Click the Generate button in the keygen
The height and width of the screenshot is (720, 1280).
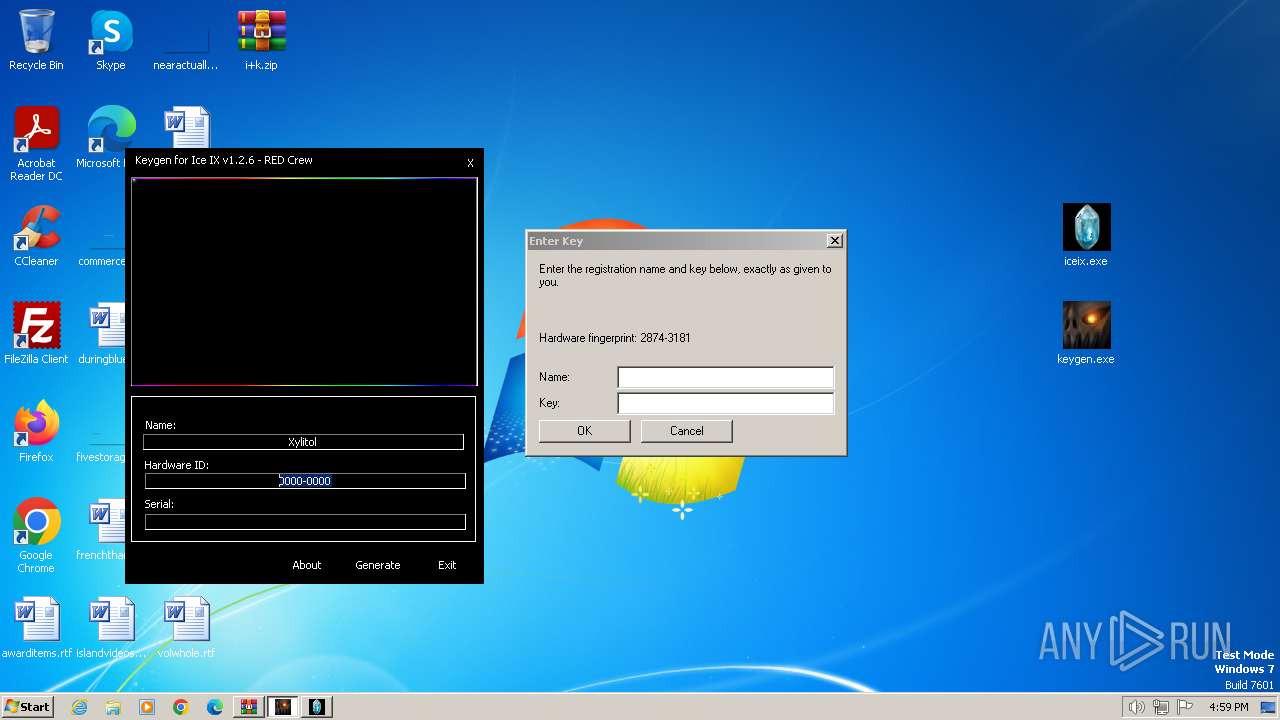coord(377,565)
